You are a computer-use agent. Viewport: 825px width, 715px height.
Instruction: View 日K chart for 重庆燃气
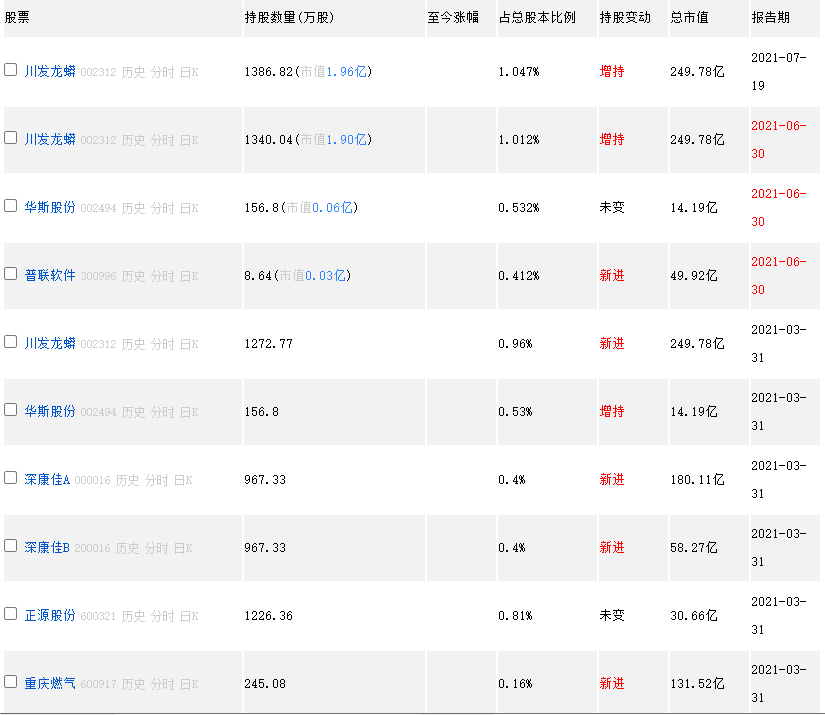point(189,684)
